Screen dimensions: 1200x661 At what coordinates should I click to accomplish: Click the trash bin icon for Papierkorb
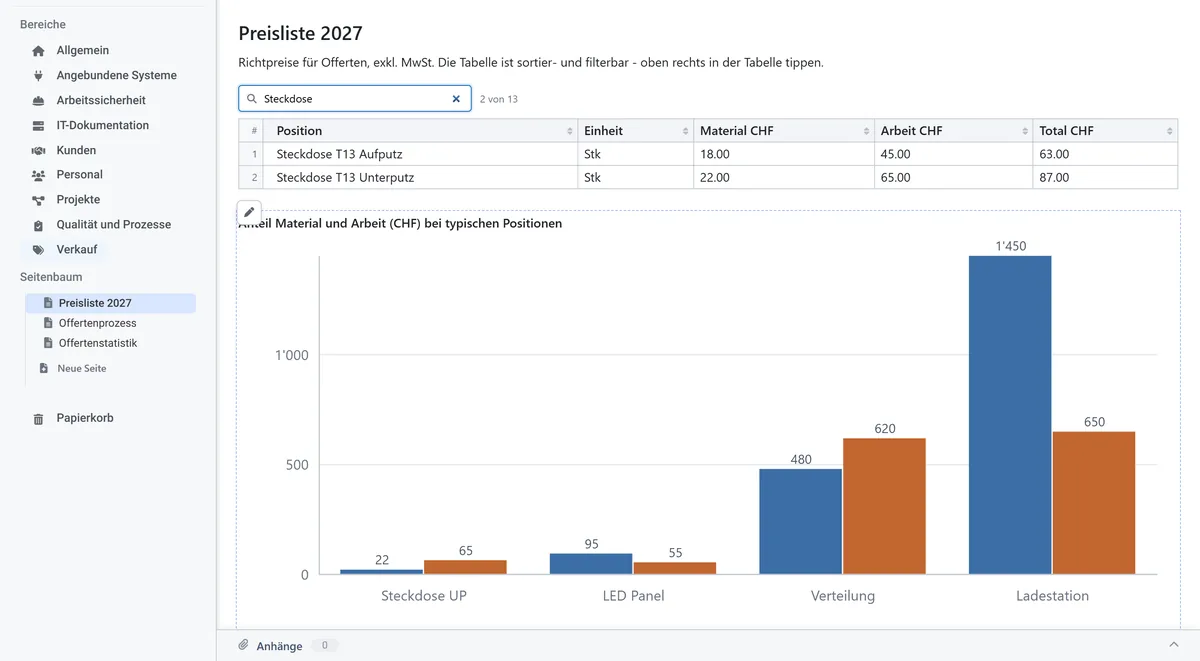point(38,419)
